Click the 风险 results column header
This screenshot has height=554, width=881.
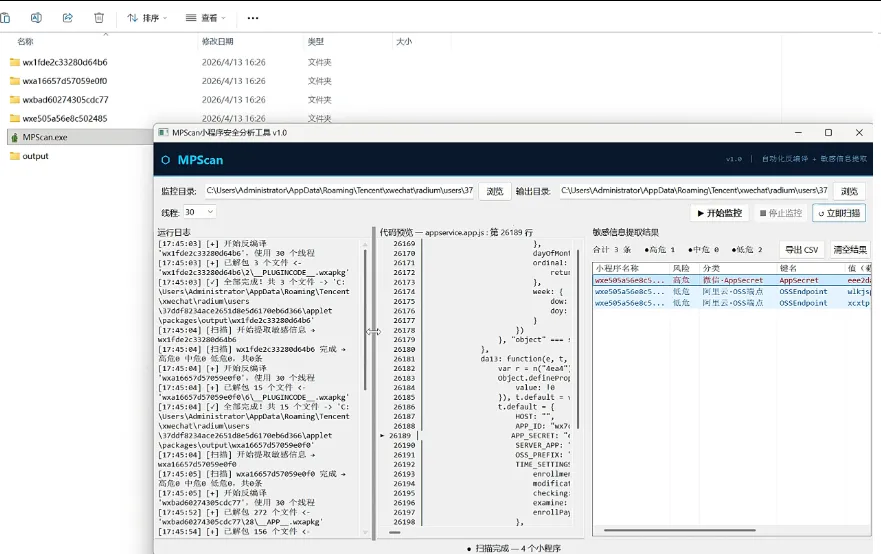point(681,268)
